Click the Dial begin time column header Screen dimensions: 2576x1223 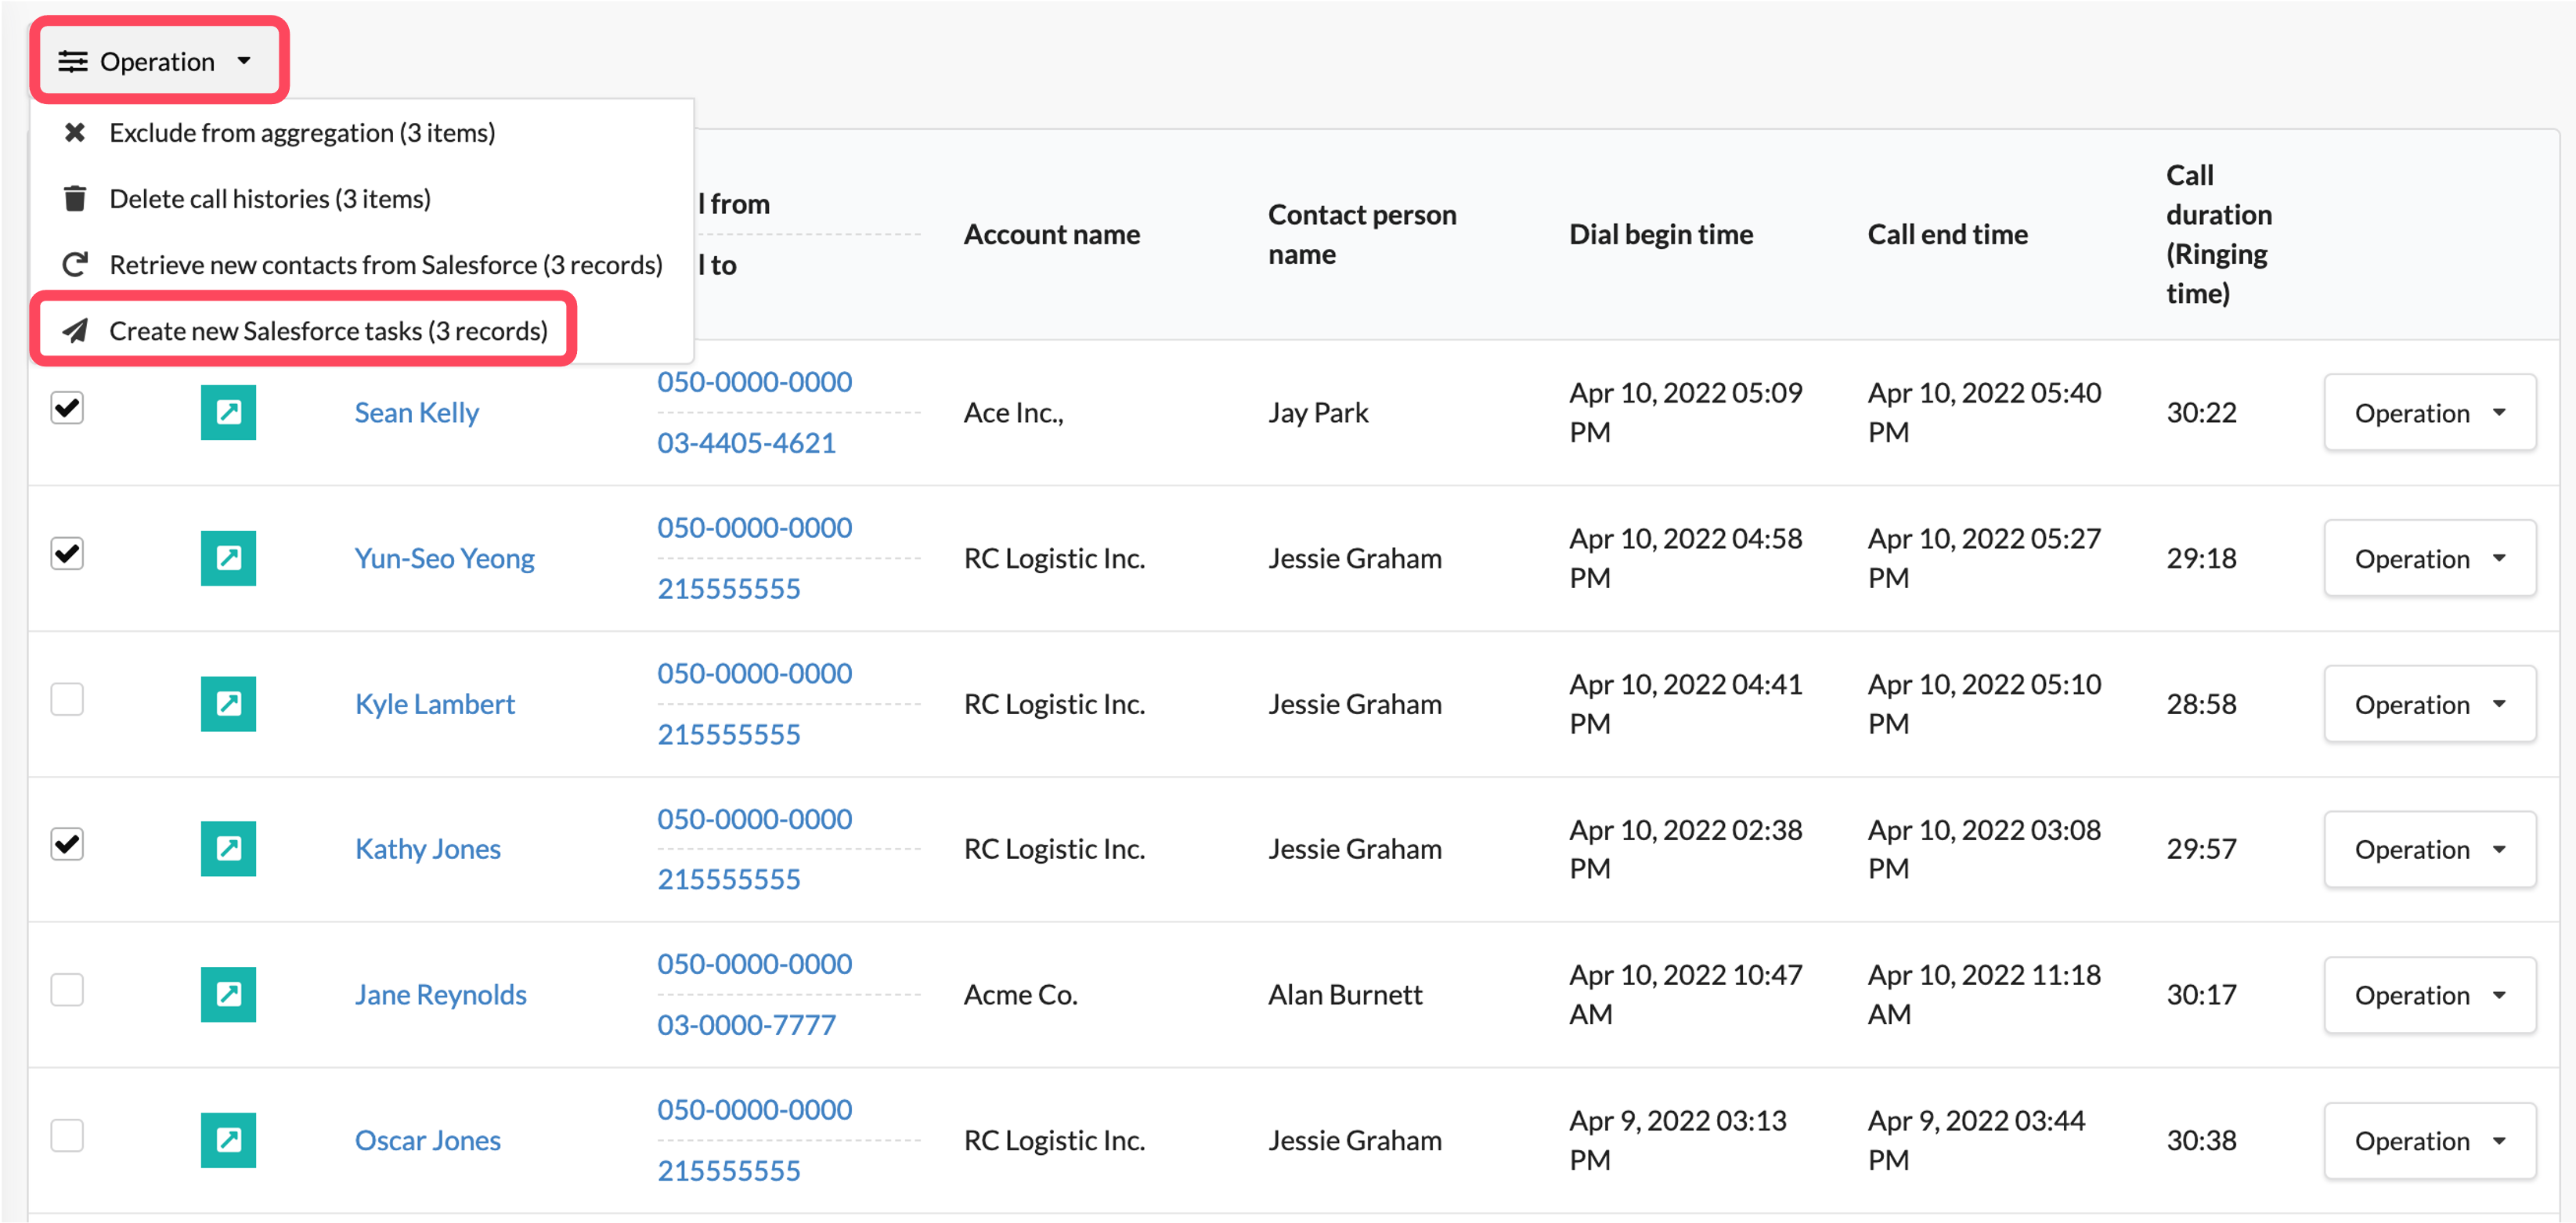coord(1661,235)
